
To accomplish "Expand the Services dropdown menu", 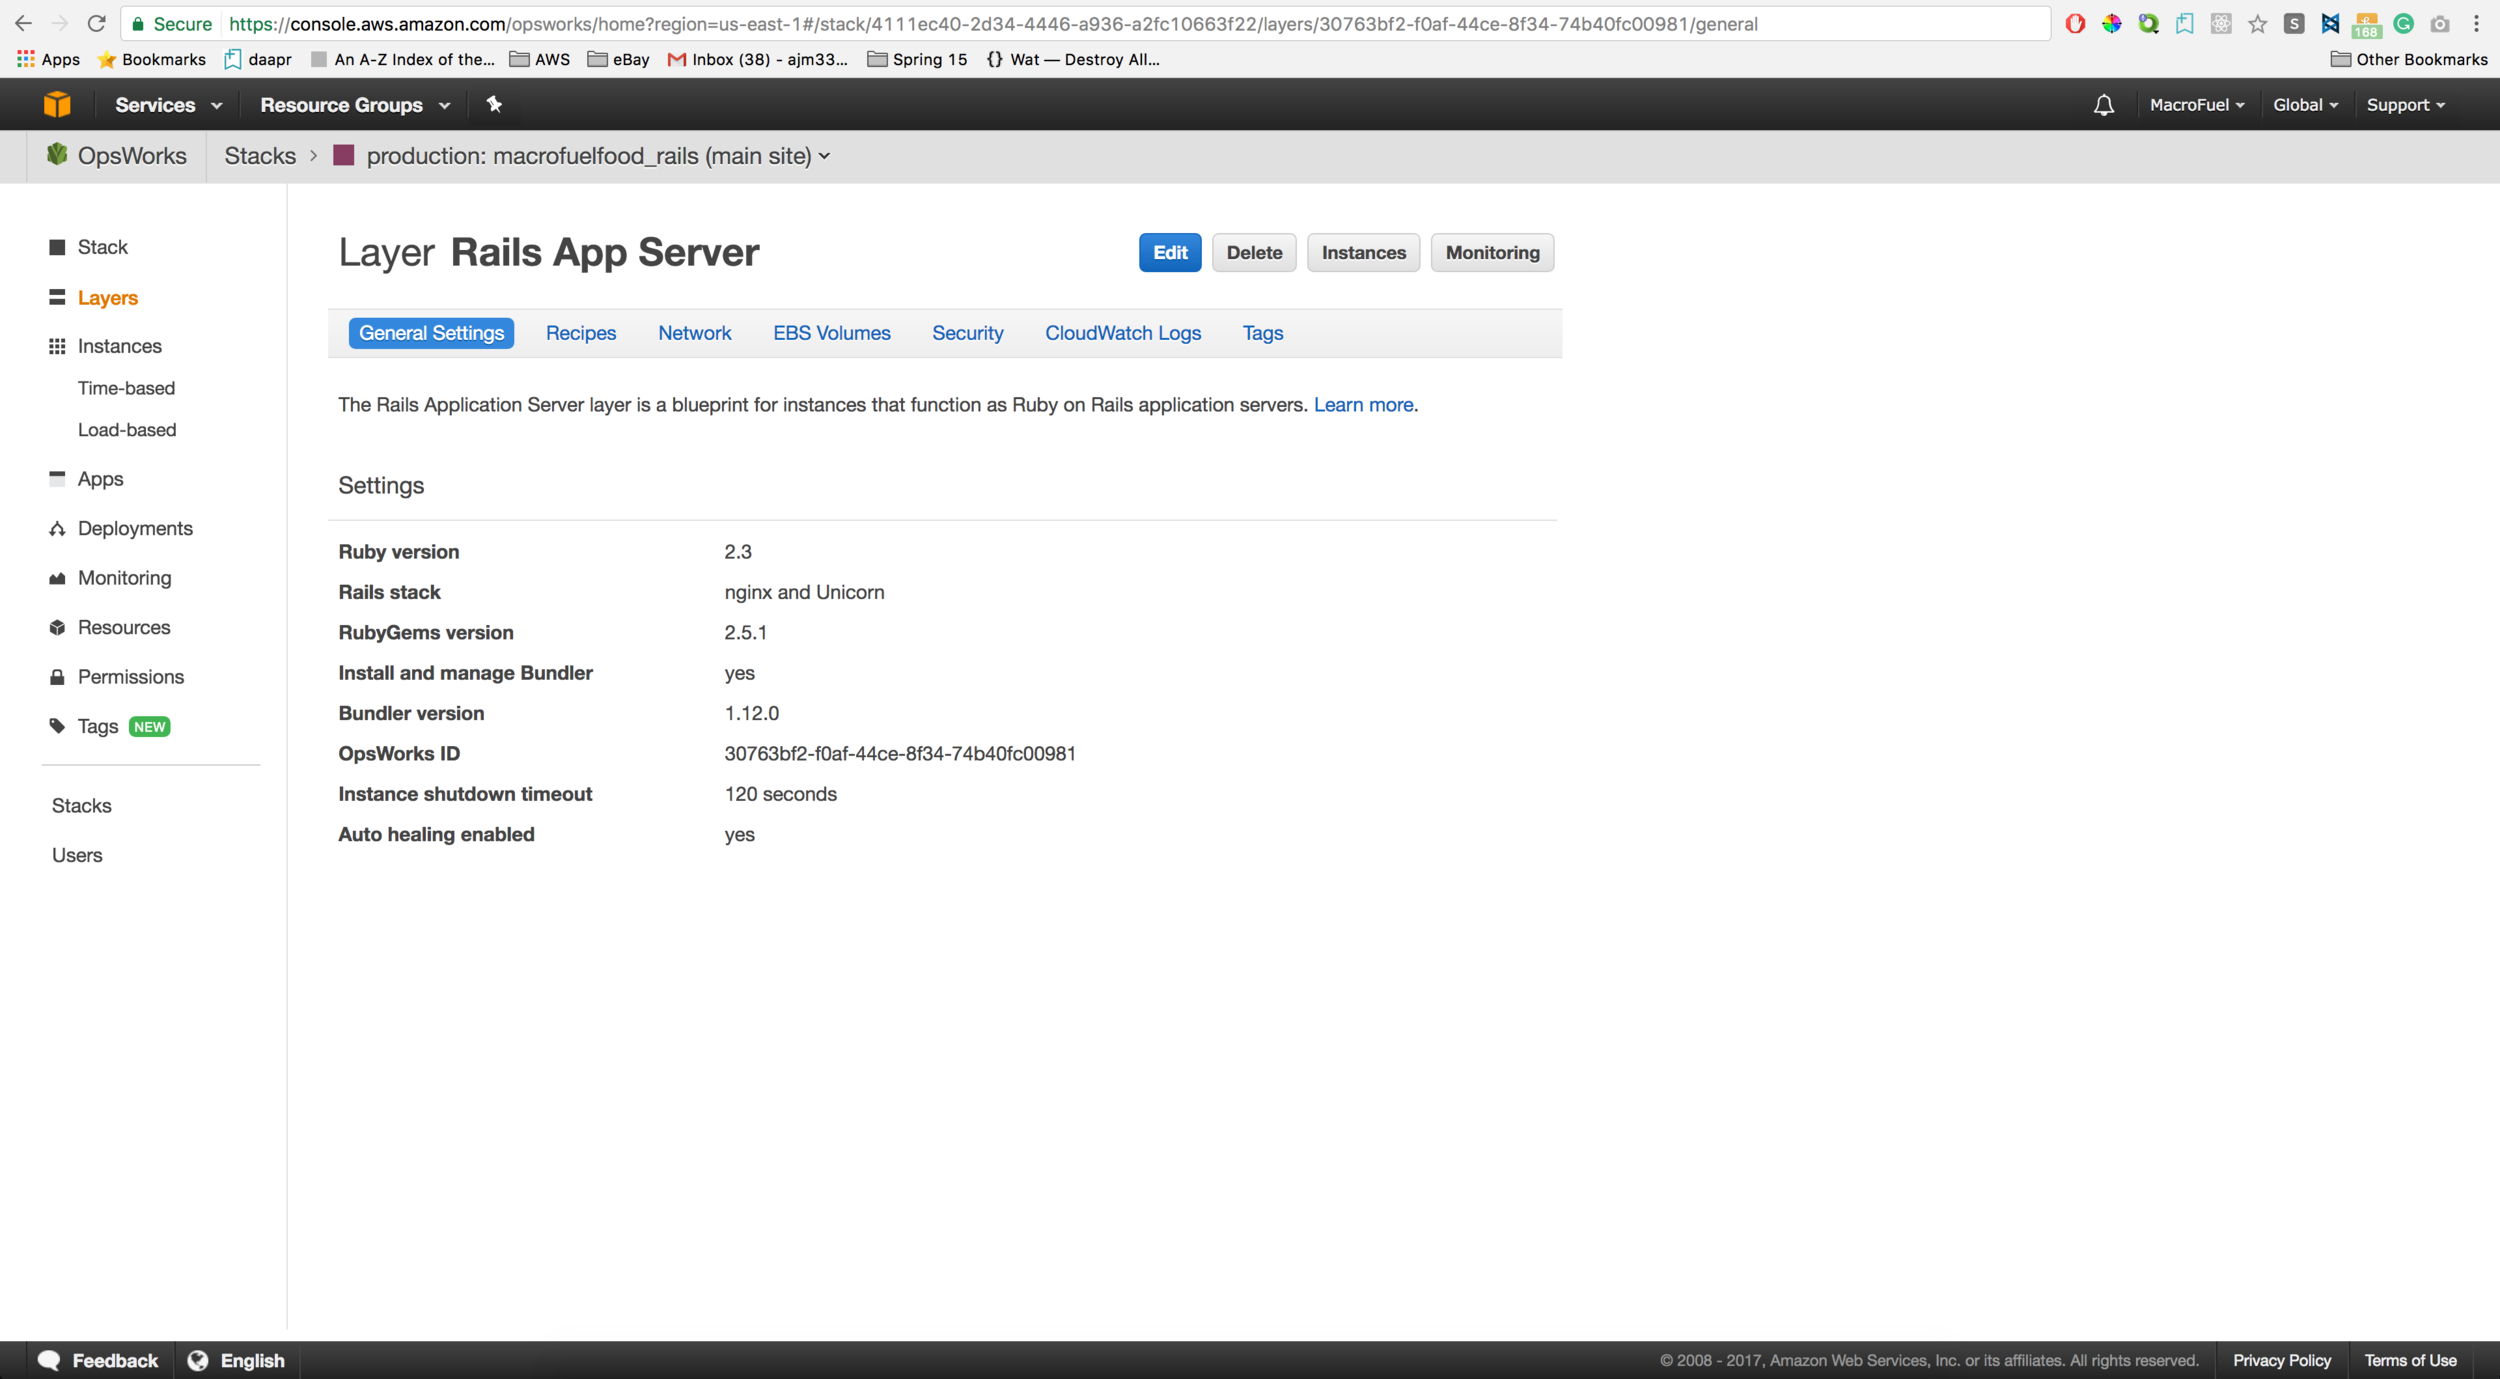I will click(168, 105).
